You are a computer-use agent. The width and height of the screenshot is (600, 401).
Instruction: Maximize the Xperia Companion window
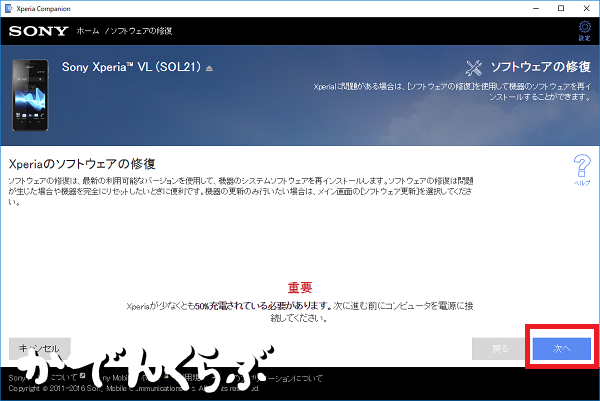[561, 8]
